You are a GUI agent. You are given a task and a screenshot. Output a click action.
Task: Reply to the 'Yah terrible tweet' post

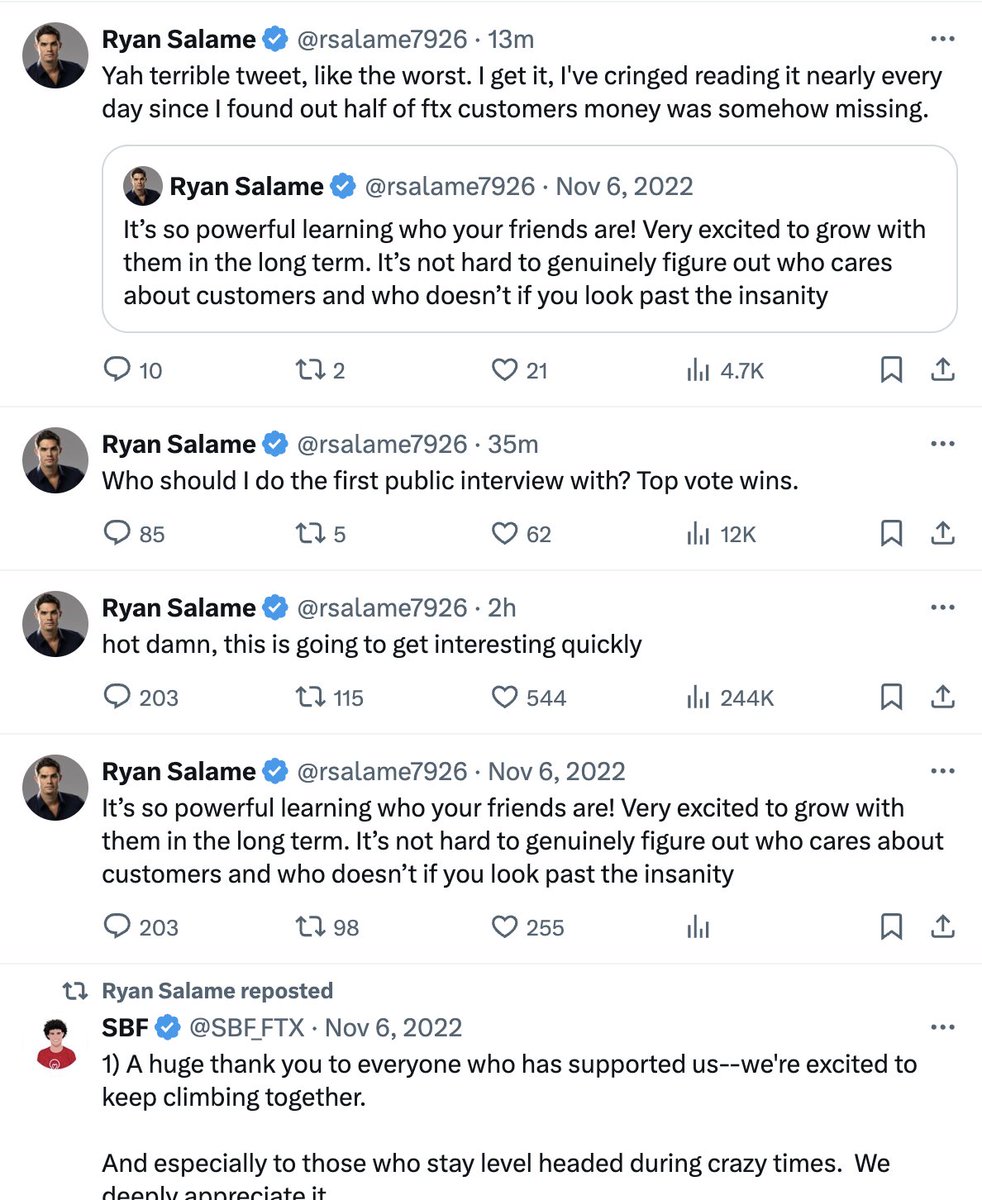coord(118,371)
